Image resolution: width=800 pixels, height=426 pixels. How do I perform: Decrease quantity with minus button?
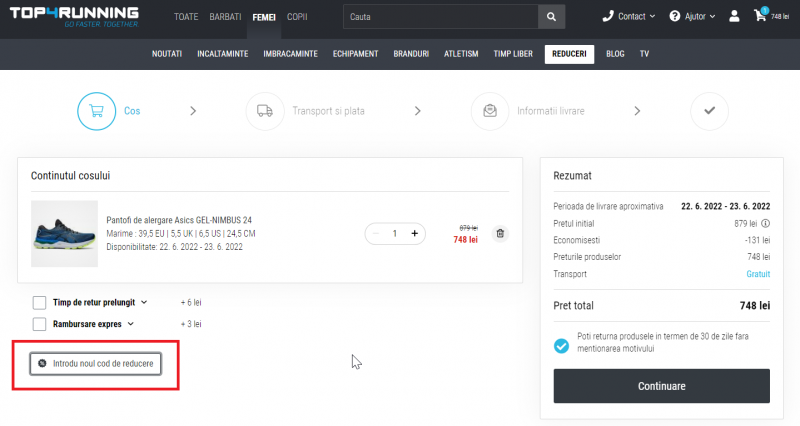[376, 233]
